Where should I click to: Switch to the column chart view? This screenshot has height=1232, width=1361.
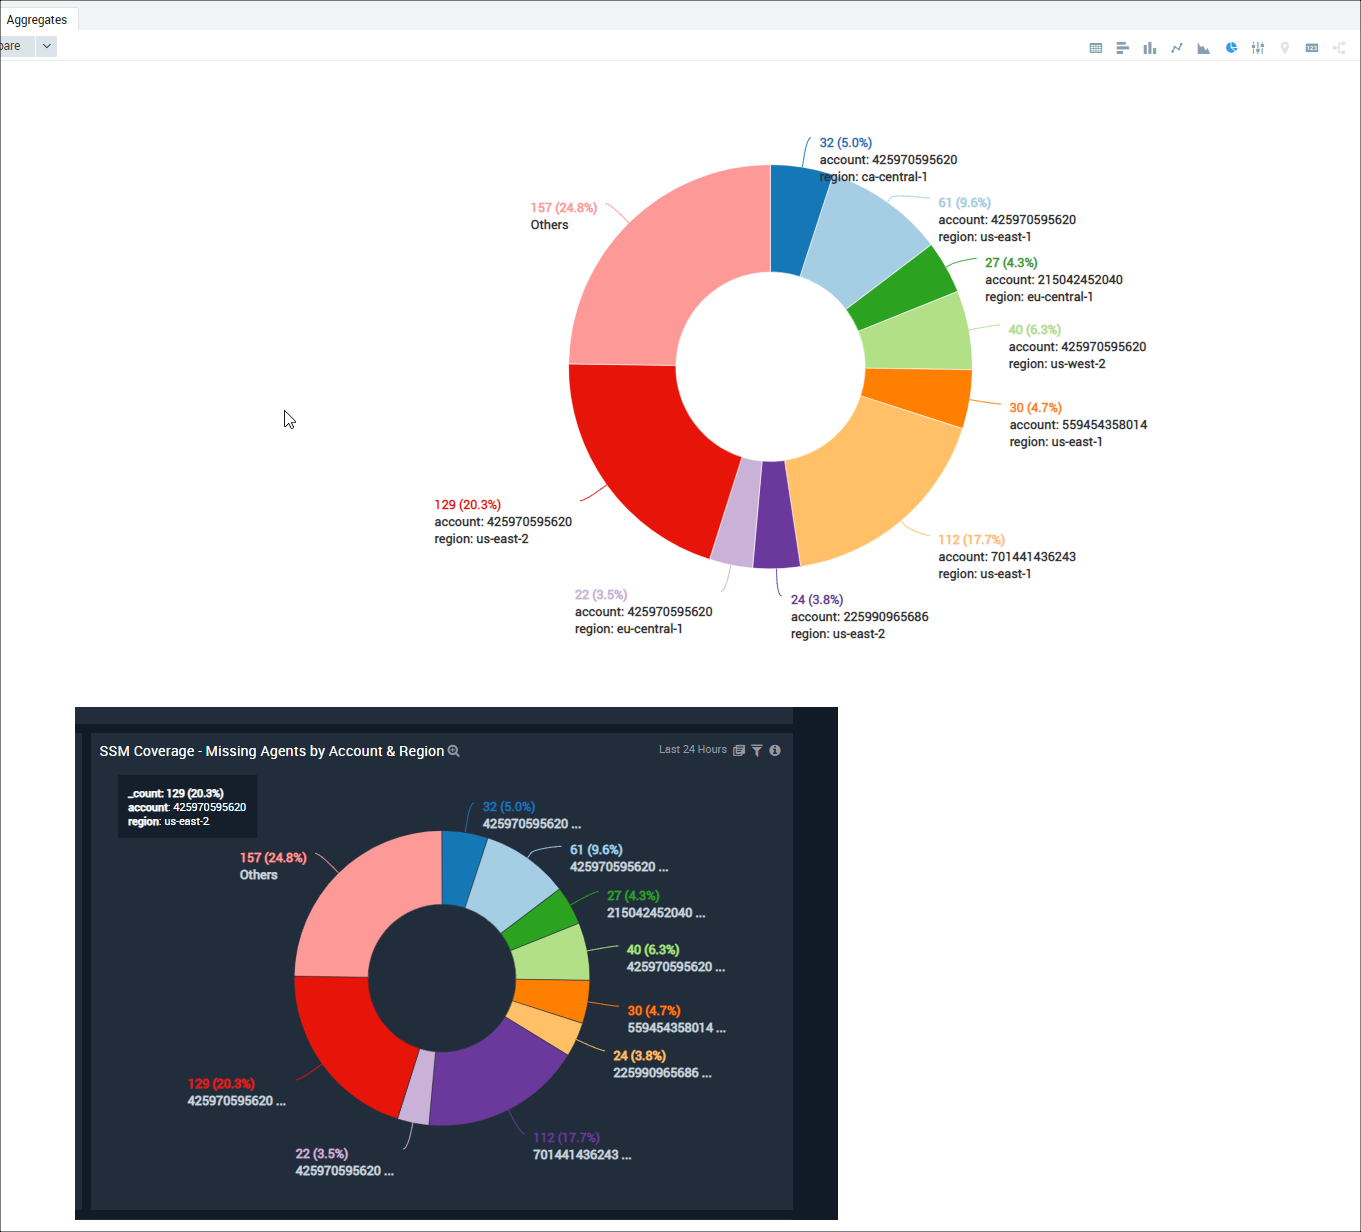tap(1149, 47)
